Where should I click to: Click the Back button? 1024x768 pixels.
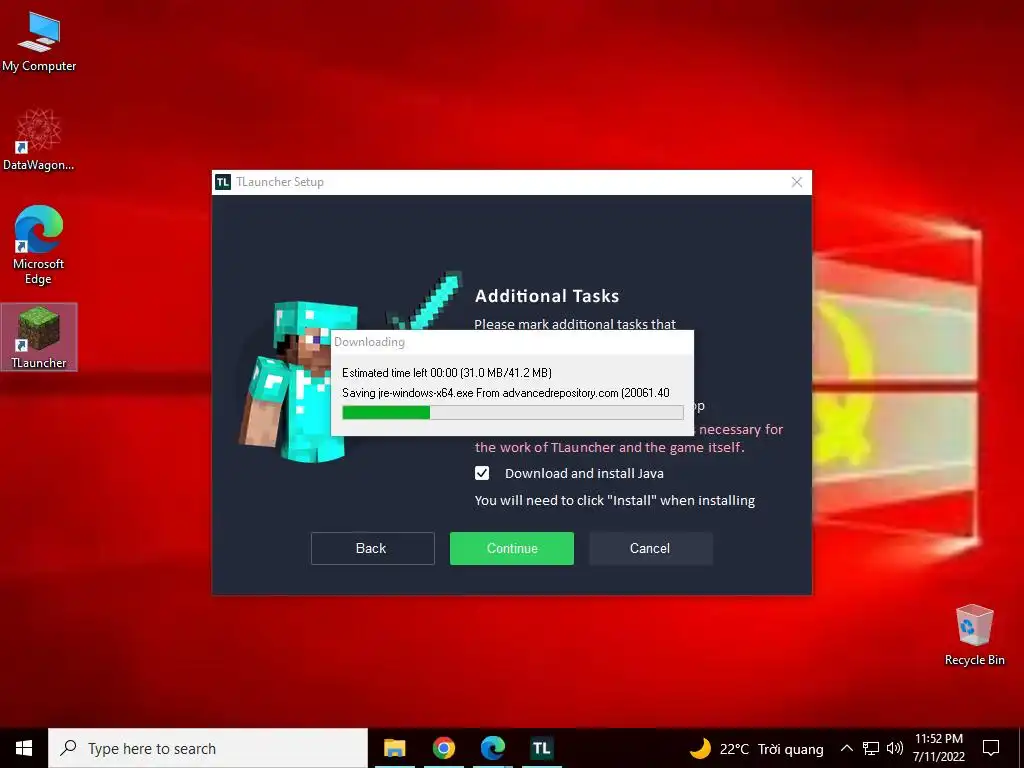pyautogui.click(x=372, y=548)
